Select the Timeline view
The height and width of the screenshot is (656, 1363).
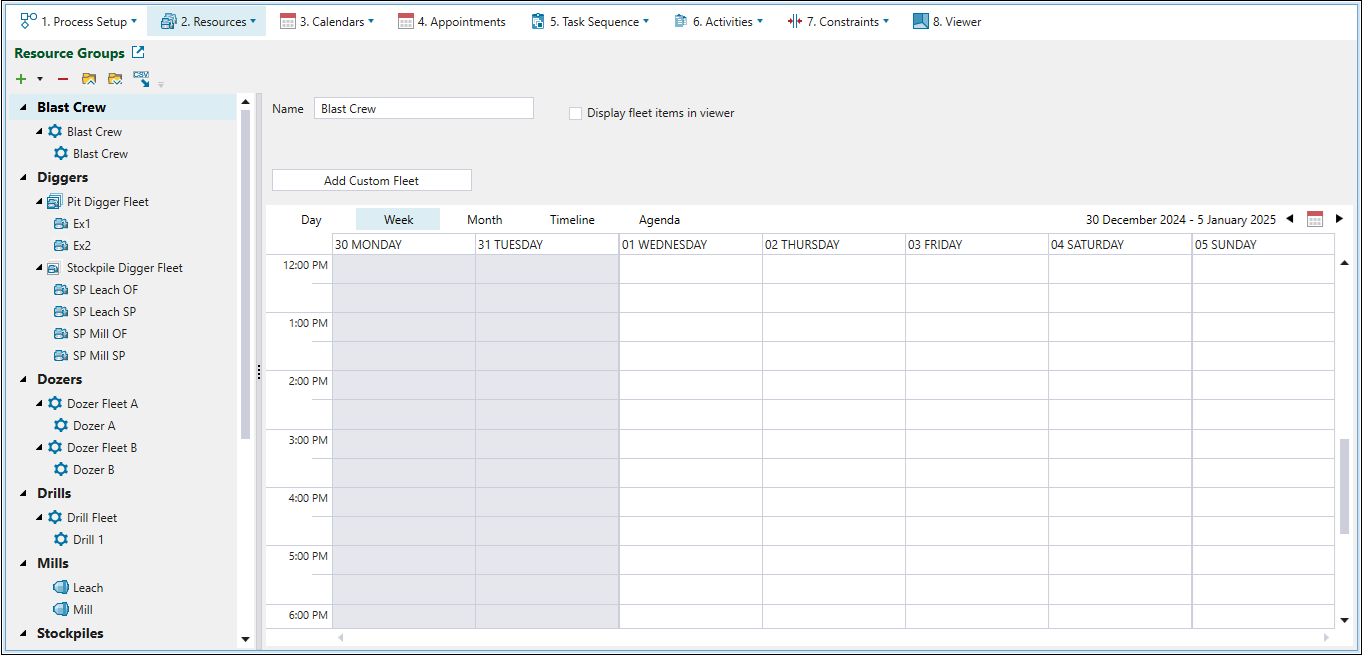571,220
